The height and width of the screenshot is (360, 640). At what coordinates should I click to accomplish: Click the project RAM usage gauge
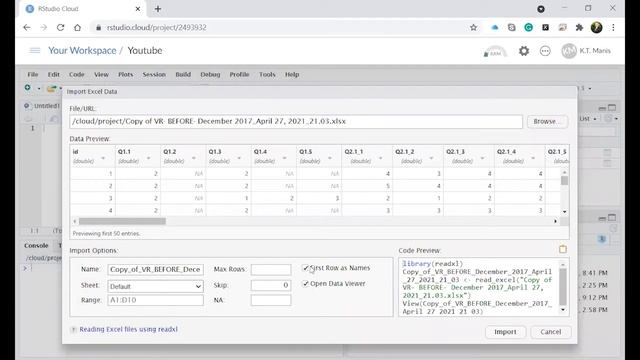pyautogui.click(x=495, y=52)
